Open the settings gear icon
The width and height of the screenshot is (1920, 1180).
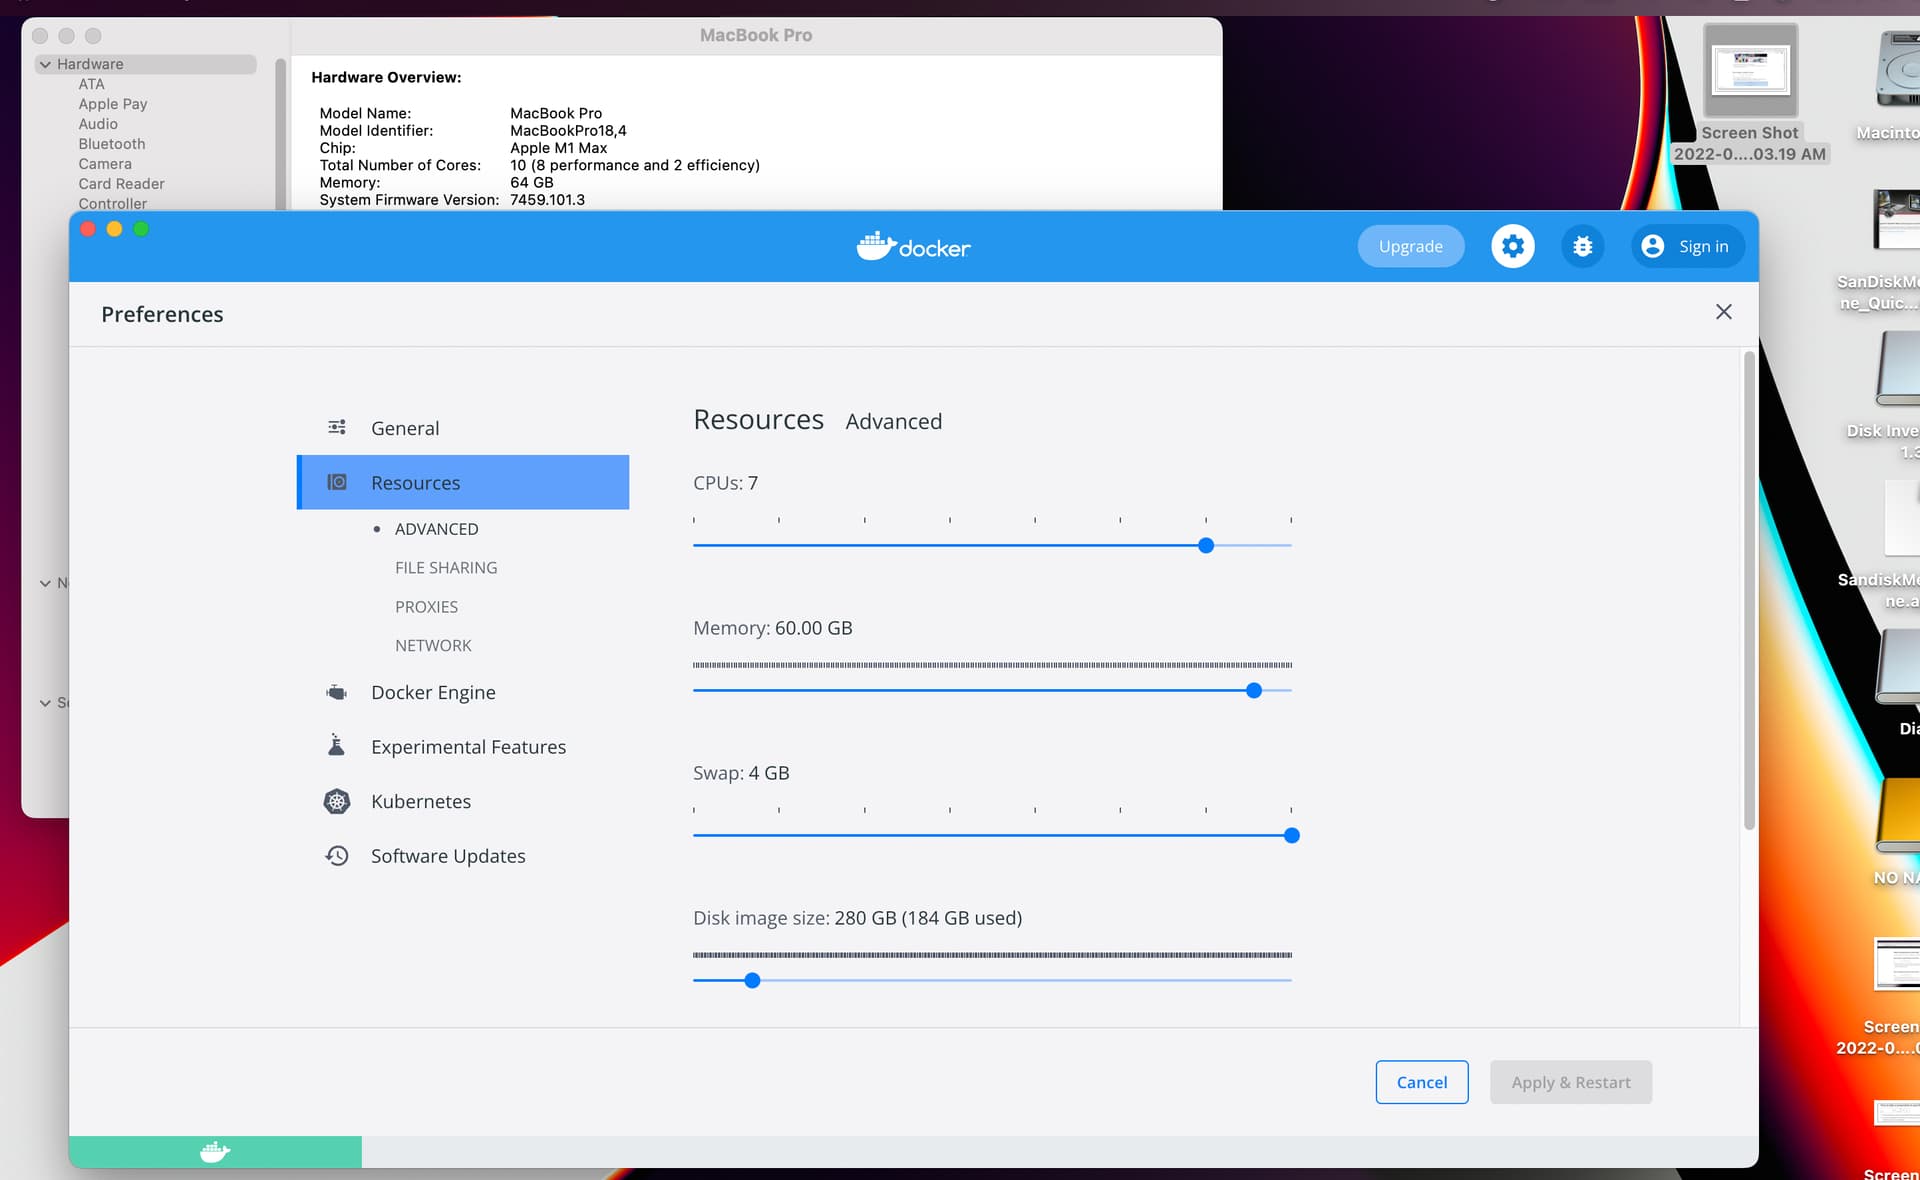tap(1512, 246)
